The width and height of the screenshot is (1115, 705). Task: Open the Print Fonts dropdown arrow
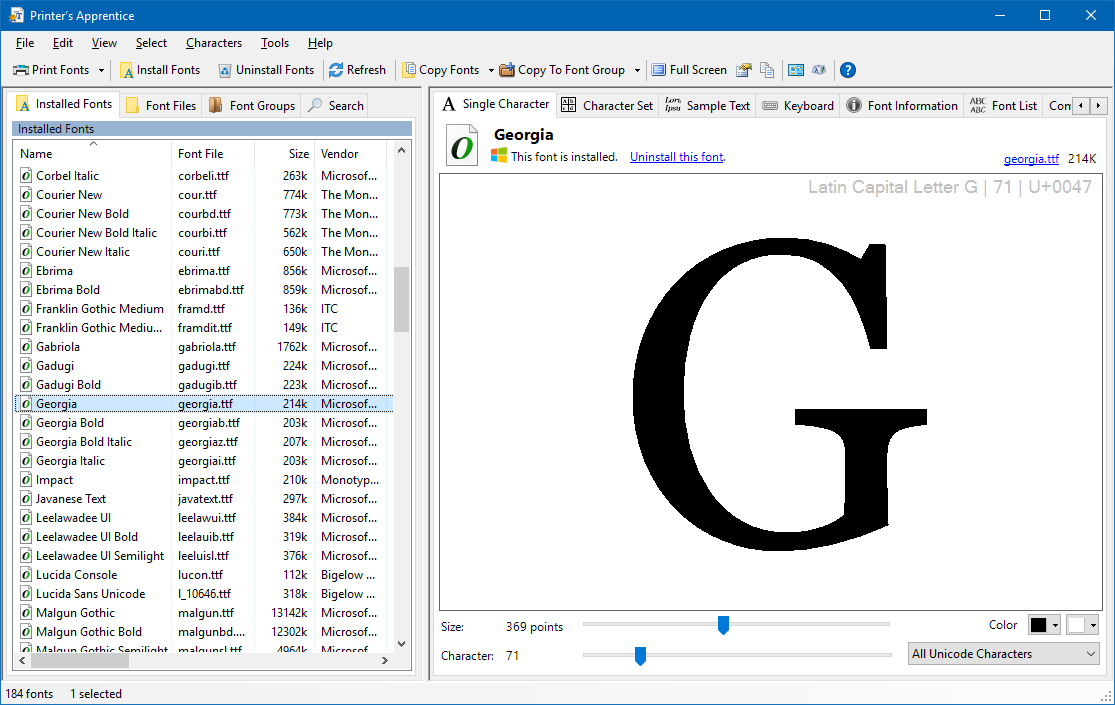click(101, 70)
